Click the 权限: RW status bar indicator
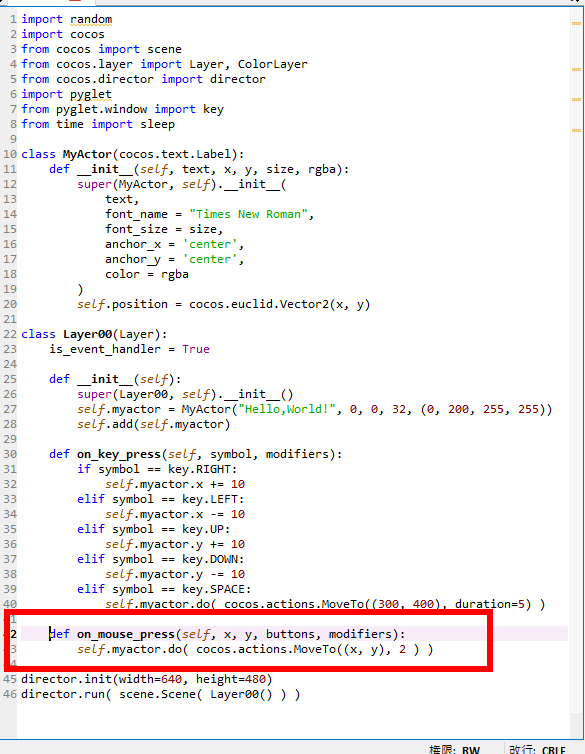585x754 pixels. pyautogui.click(x=454, y=749)
